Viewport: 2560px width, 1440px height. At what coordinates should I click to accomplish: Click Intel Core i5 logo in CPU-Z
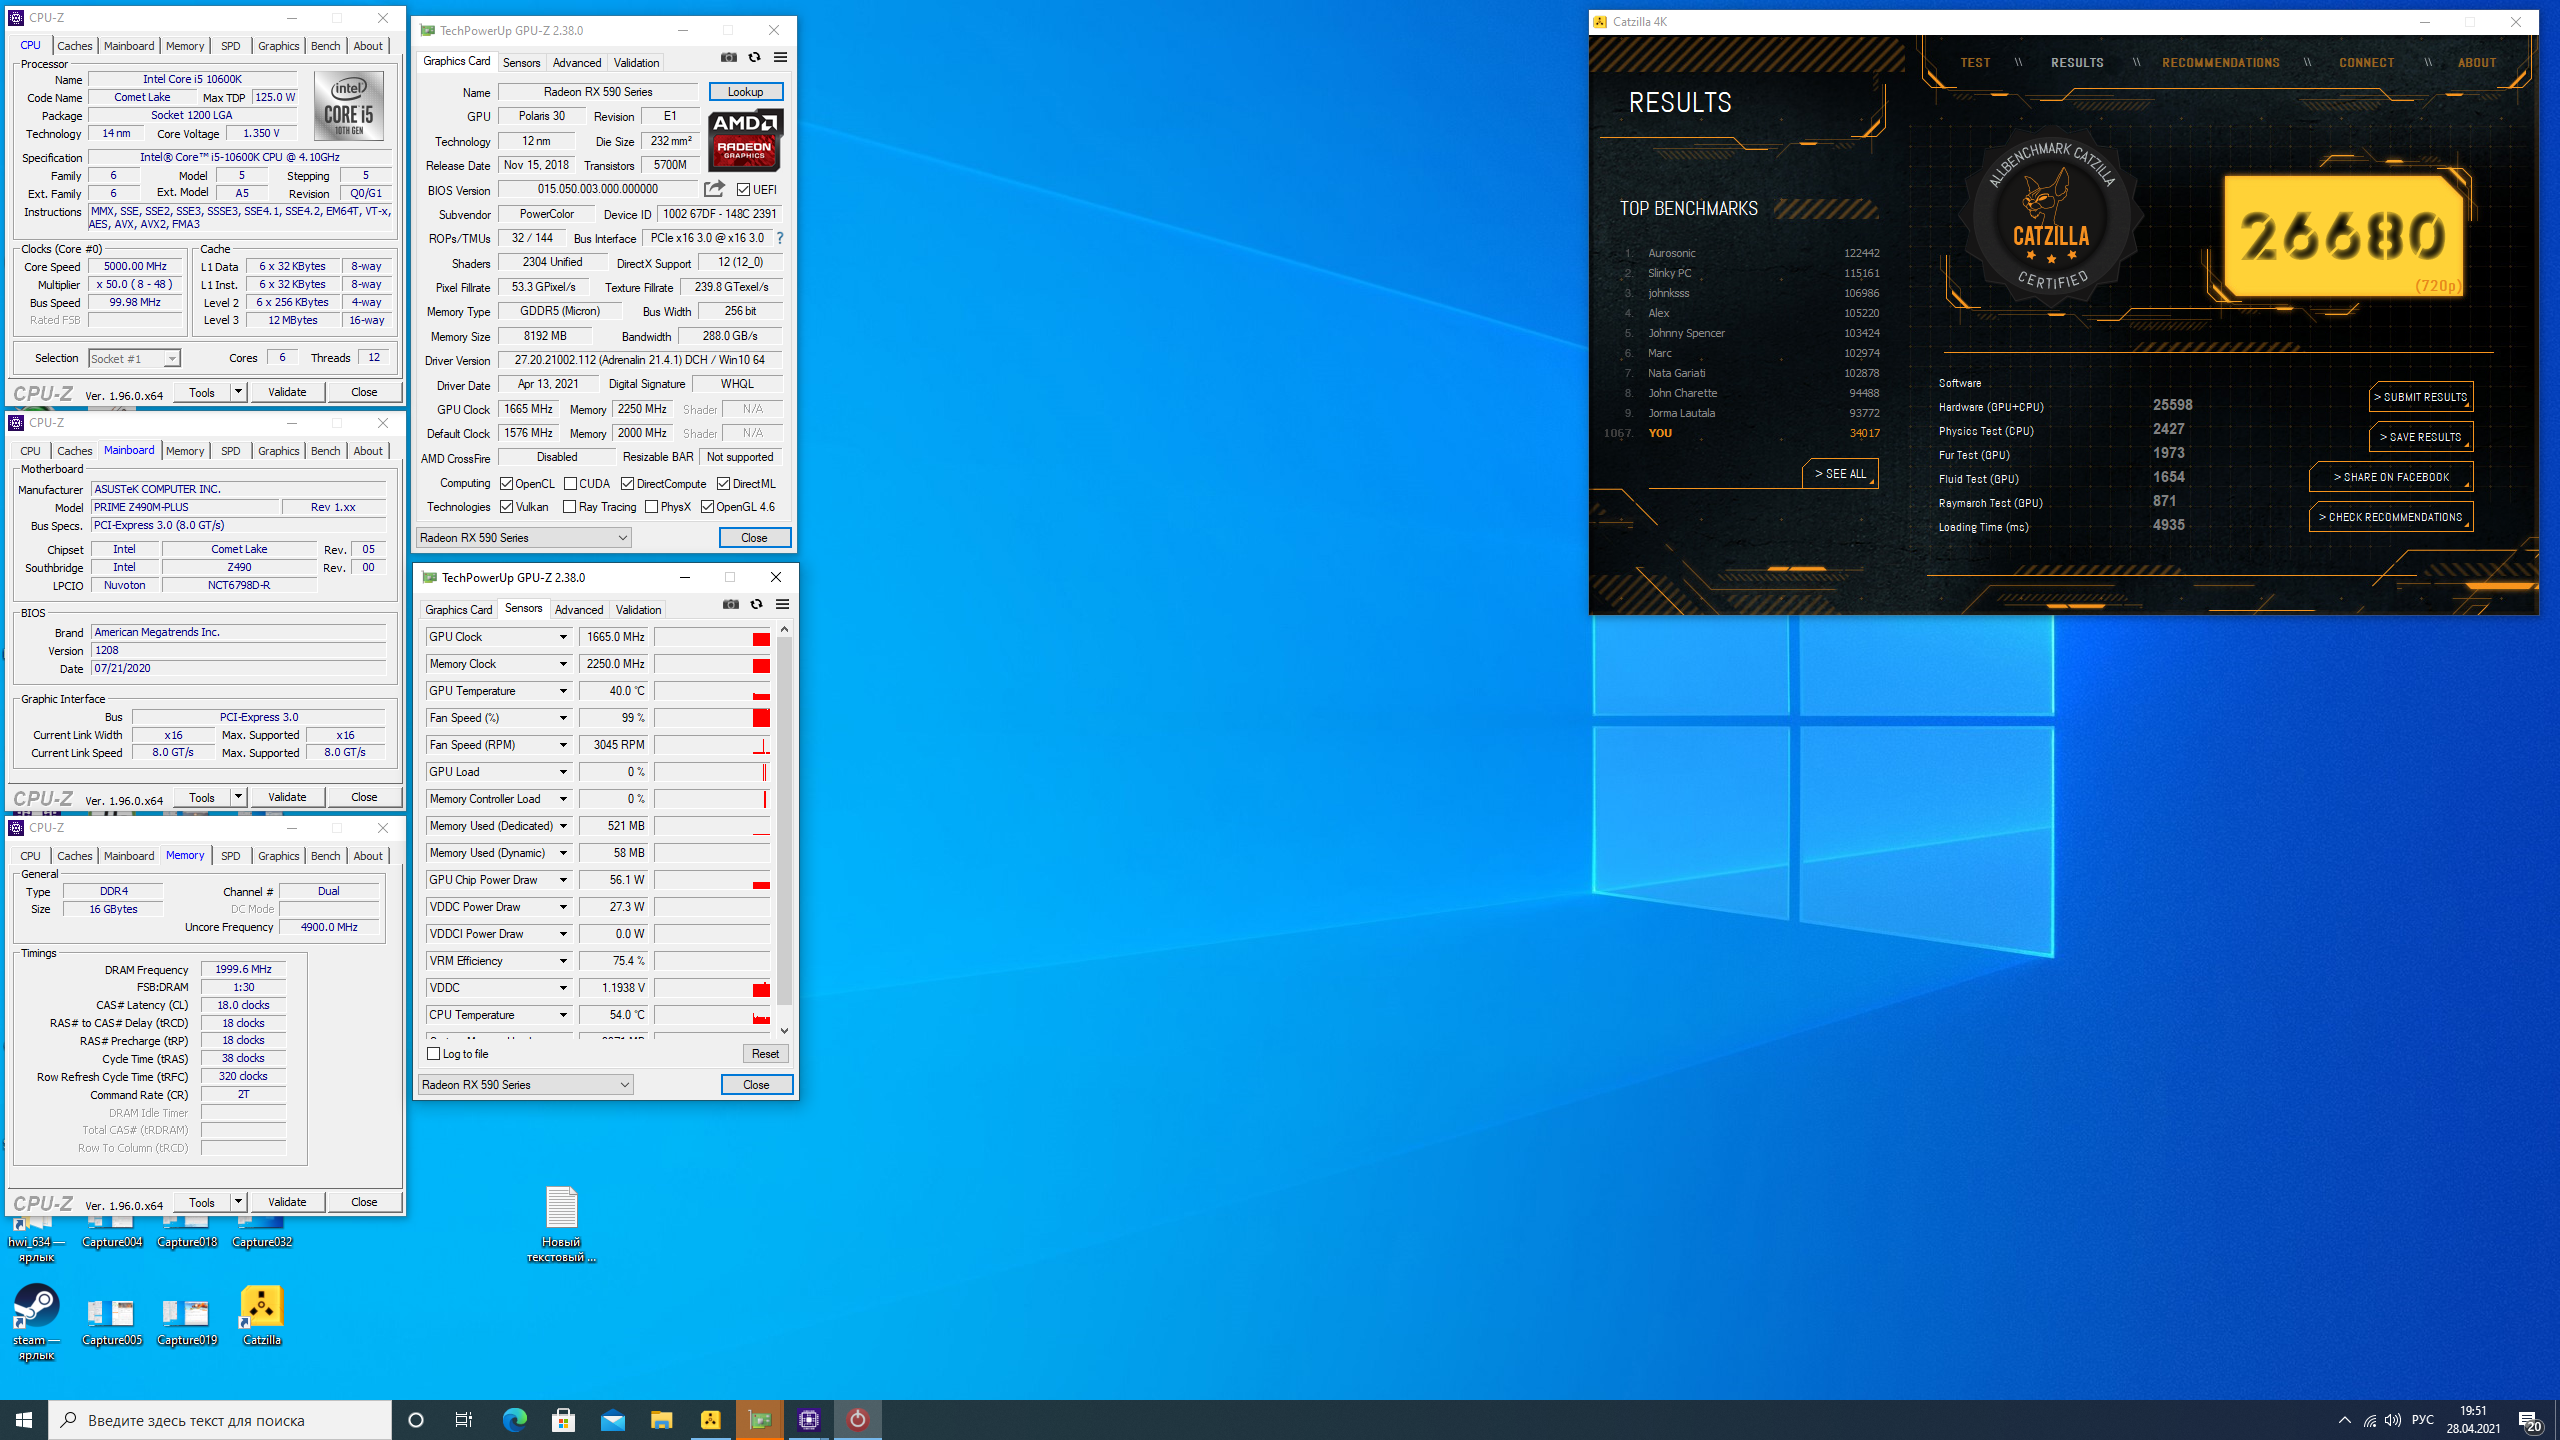click(349, 106)
